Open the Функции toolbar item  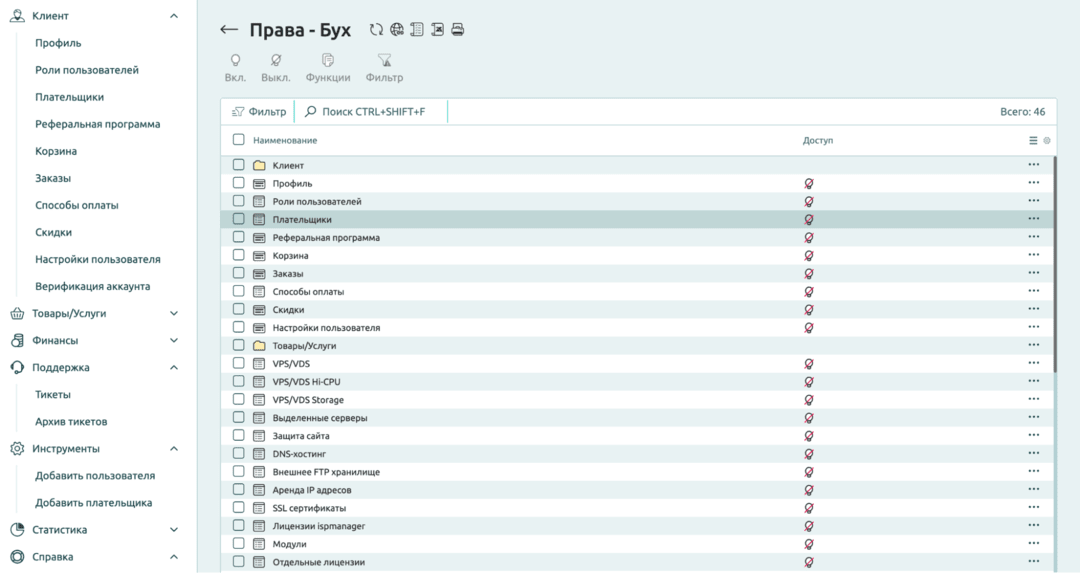click(328, 61)
